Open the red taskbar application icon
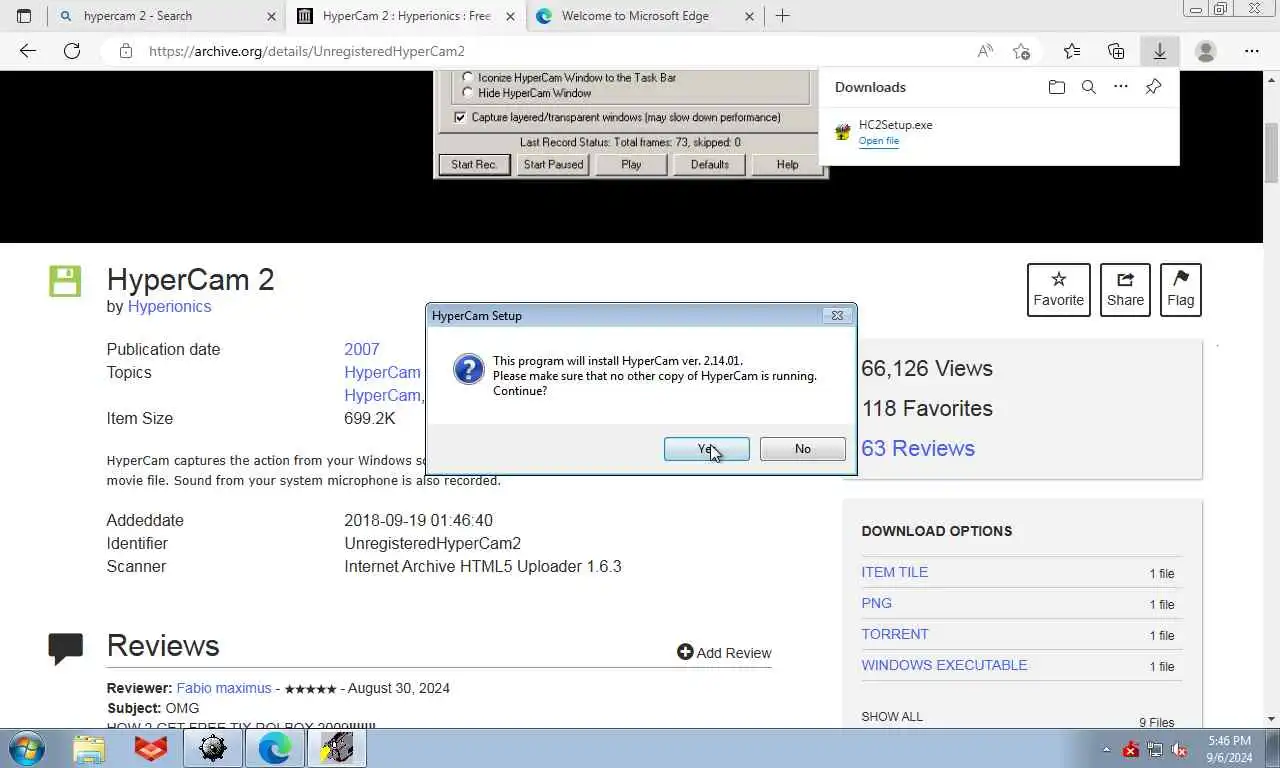This screenshot has width=1280, height=768. (151, 748)
